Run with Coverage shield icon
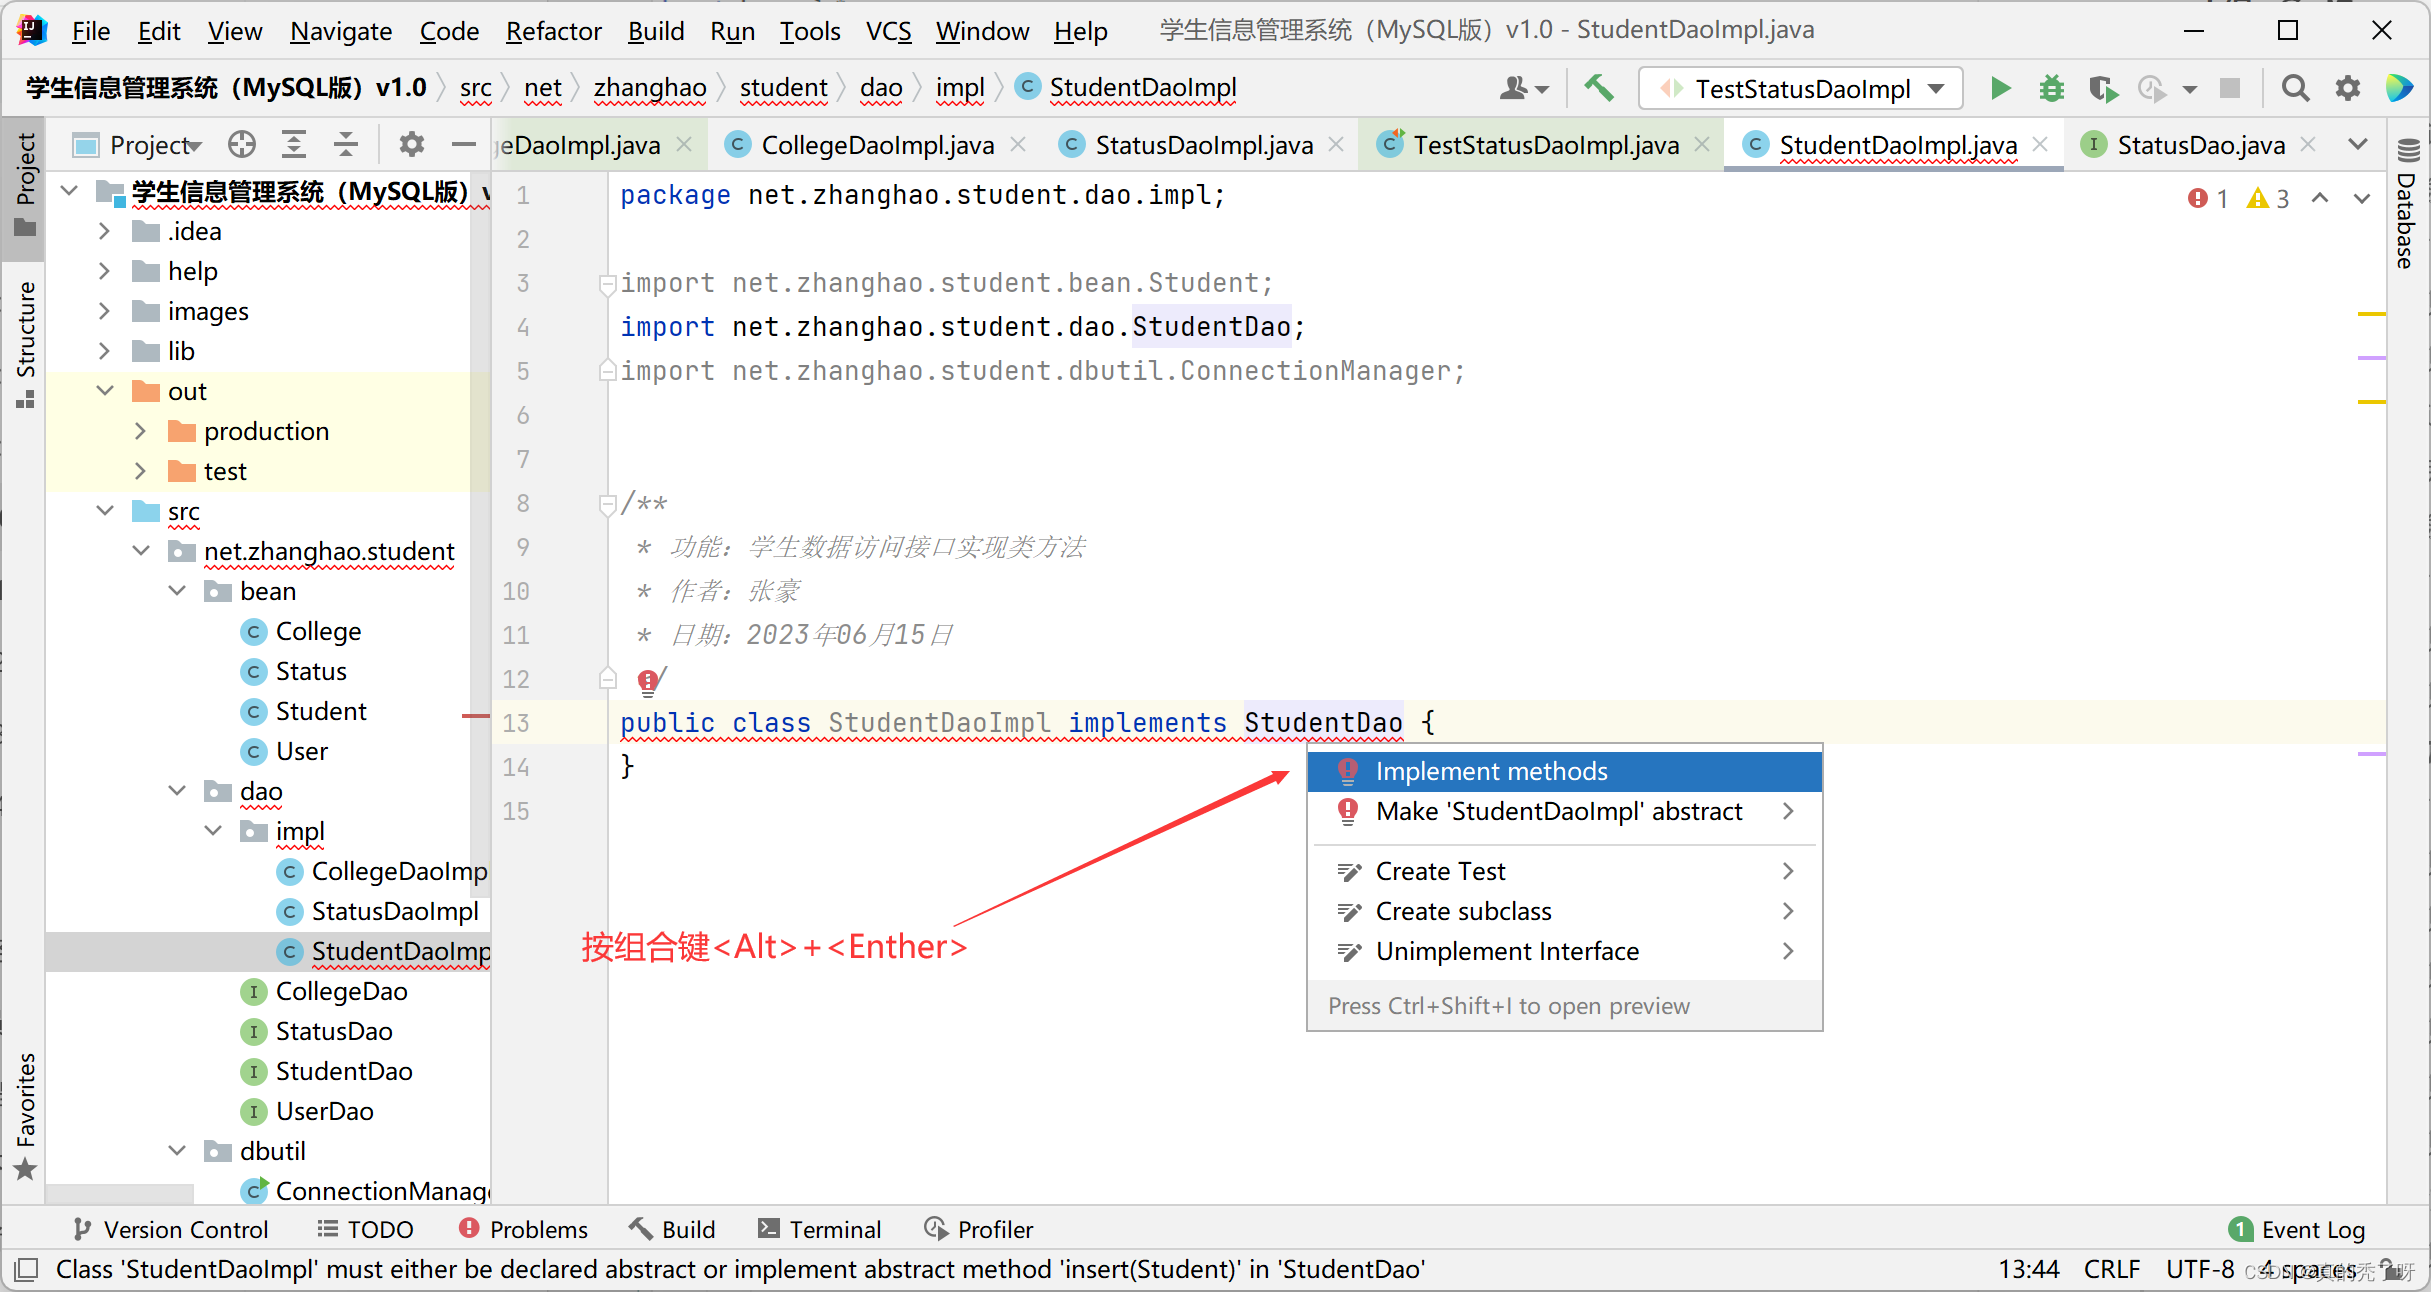The height and width of the screenshot is (1292, 2431). [x=2103, y=89]
